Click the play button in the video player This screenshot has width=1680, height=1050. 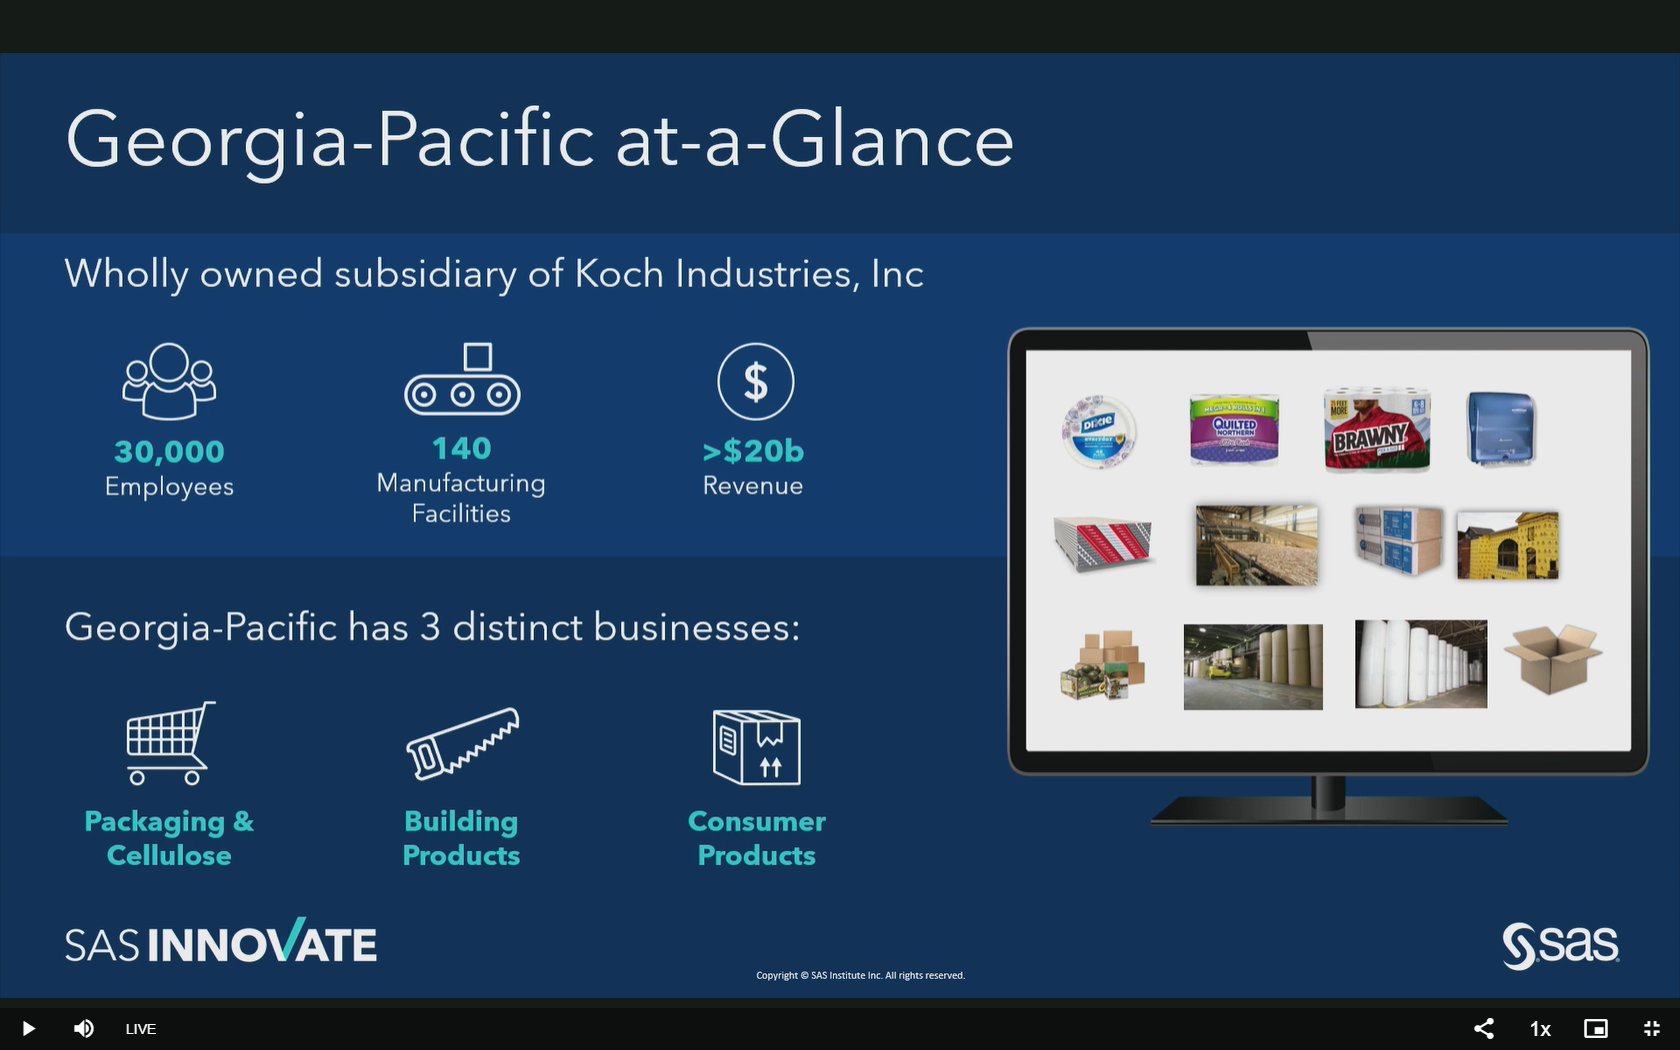28,1028
